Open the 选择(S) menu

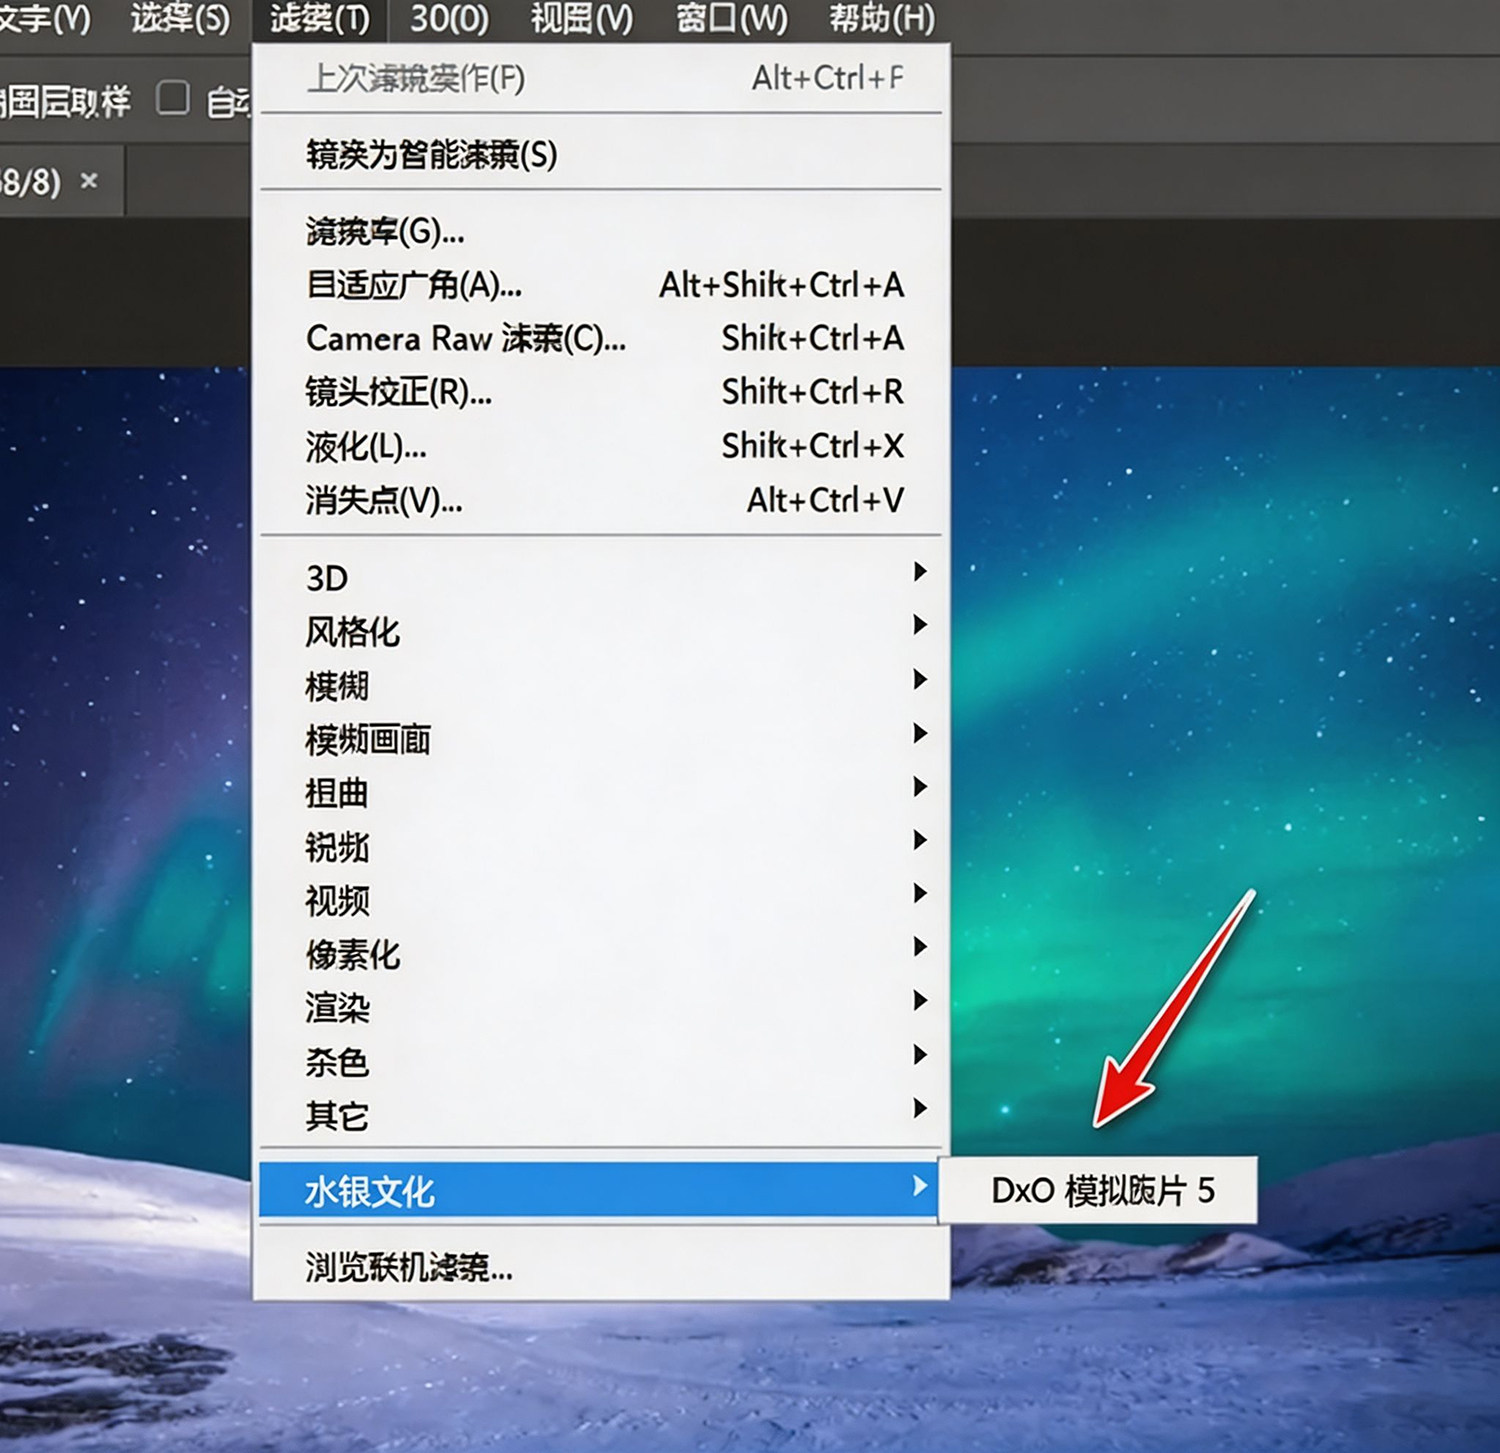(x=181, y=19)
